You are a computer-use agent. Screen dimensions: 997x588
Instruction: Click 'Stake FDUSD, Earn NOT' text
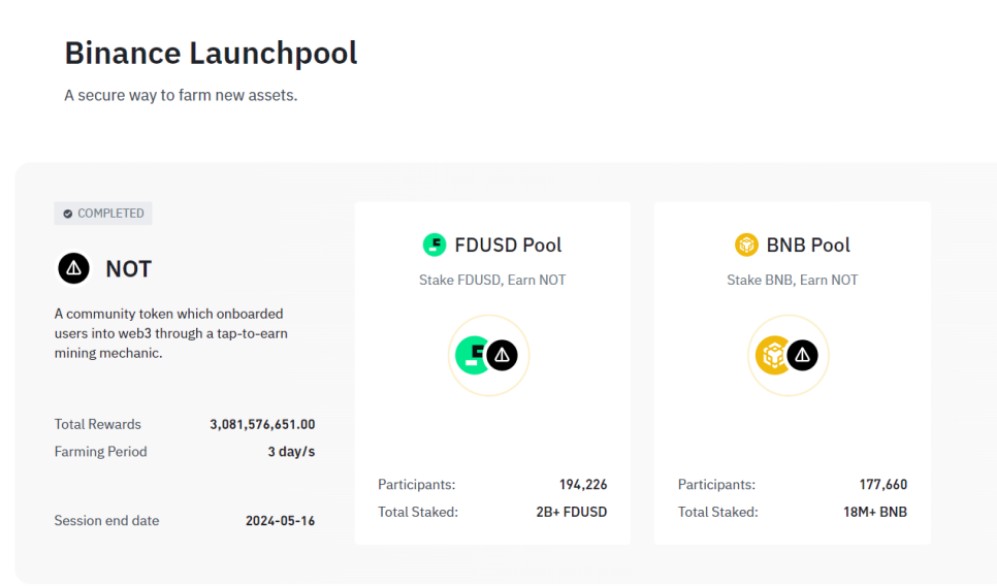click(x=492, y=280)
